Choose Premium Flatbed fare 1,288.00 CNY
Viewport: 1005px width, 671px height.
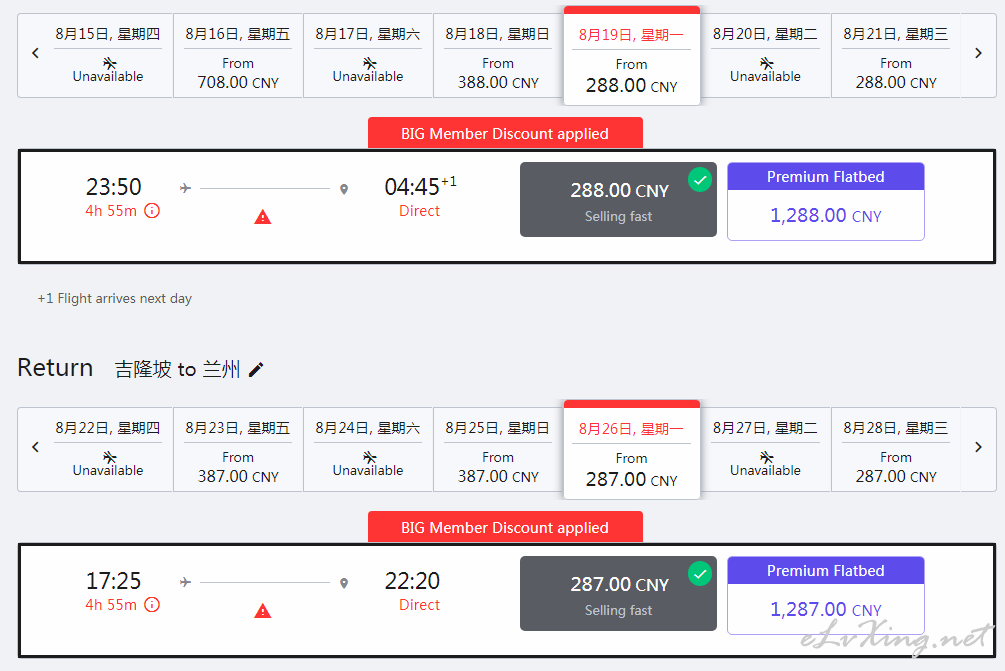click(826, 201)
